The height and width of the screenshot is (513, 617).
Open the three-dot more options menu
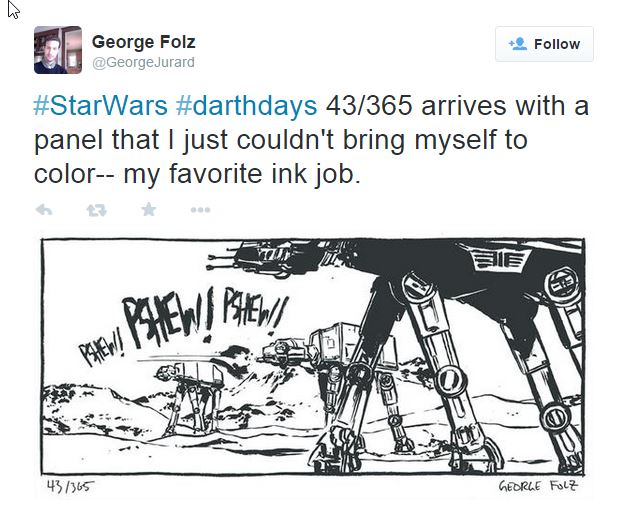(x=200, y=210)
